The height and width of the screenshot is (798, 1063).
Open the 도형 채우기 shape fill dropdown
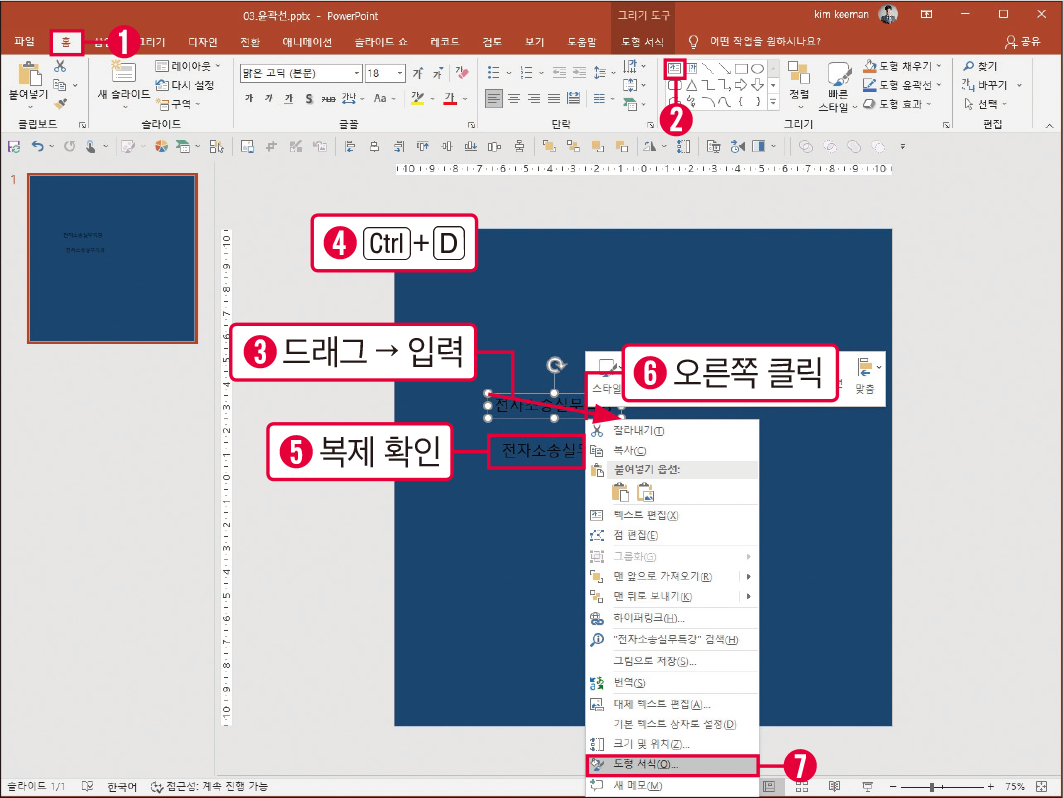(x=902, y=66)
